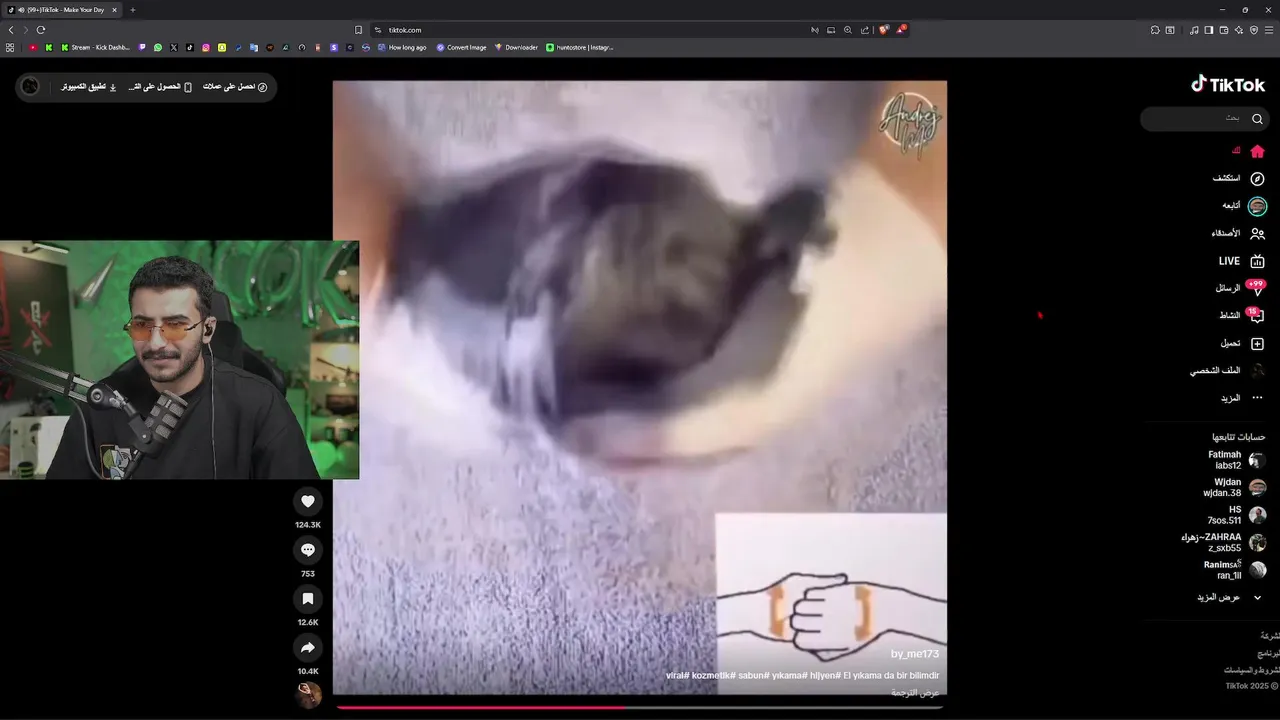Click the browser back arrow
This screenshot has width=1280, height=720.
pos(11,30)
